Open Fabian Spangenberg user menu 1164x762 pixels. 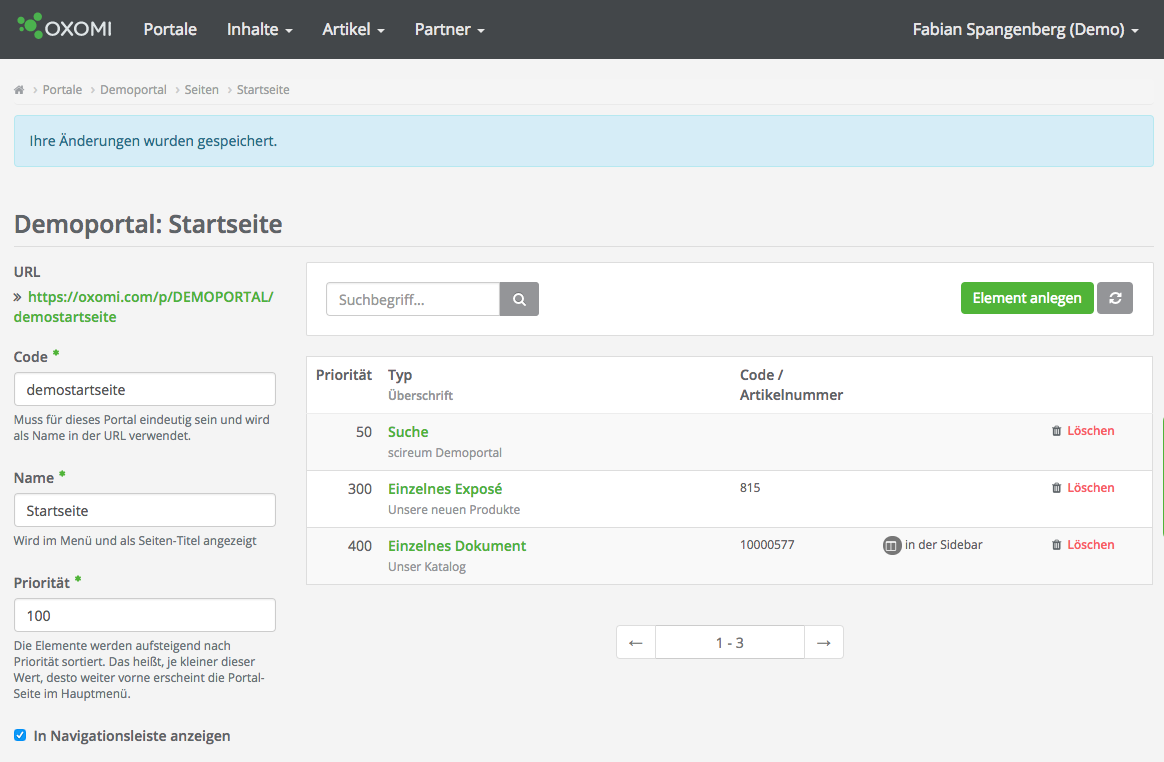click(x=1025, y=29)
